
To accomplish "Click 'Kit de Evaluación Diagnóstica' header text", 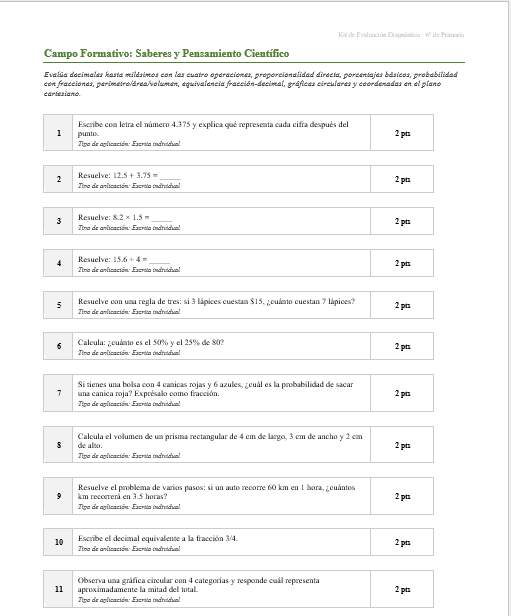I will (379, 35).
